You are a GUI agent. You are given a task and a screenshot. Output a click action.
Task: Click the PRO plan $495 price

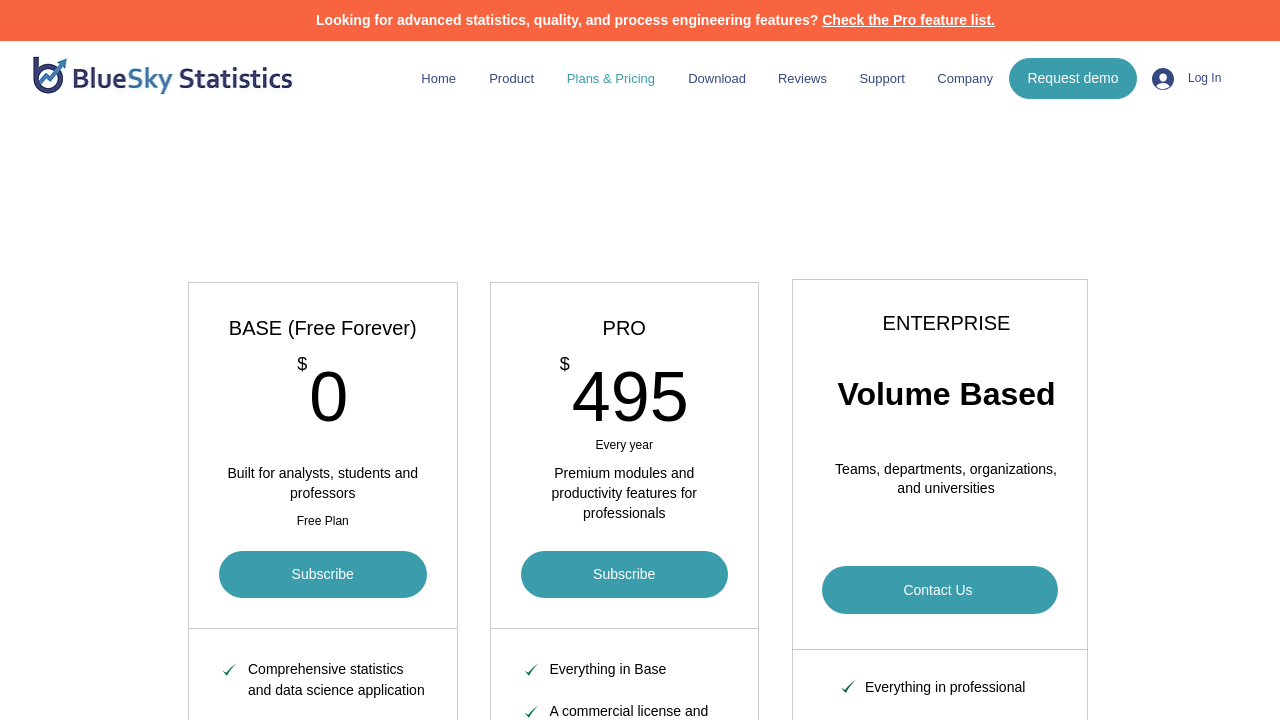tap(629, 397)
